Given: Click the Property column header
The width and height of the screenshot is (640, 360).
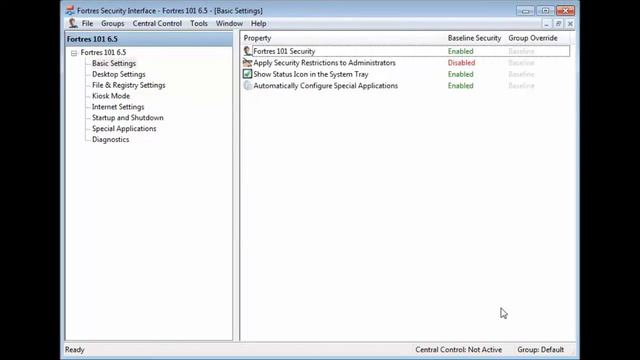Looking at the screenshot, I should (257, 38).
